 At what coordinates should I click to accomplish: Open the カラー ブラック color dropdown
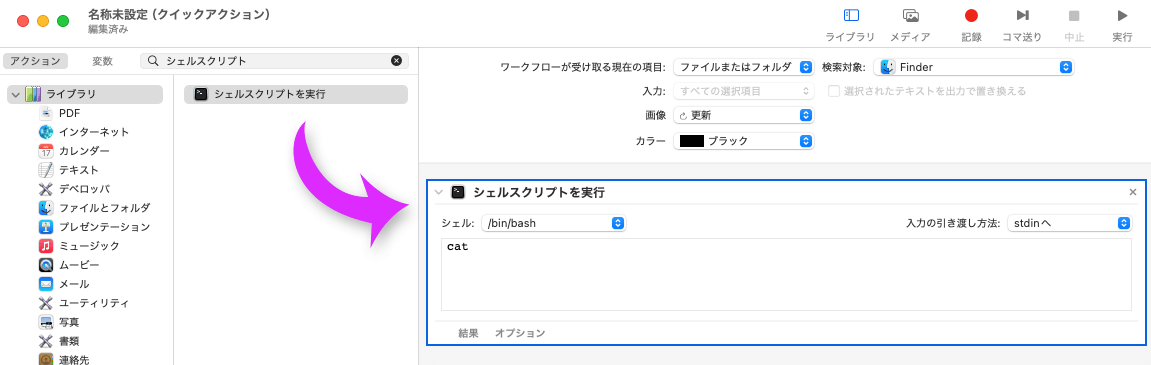(x=743, y=141)
